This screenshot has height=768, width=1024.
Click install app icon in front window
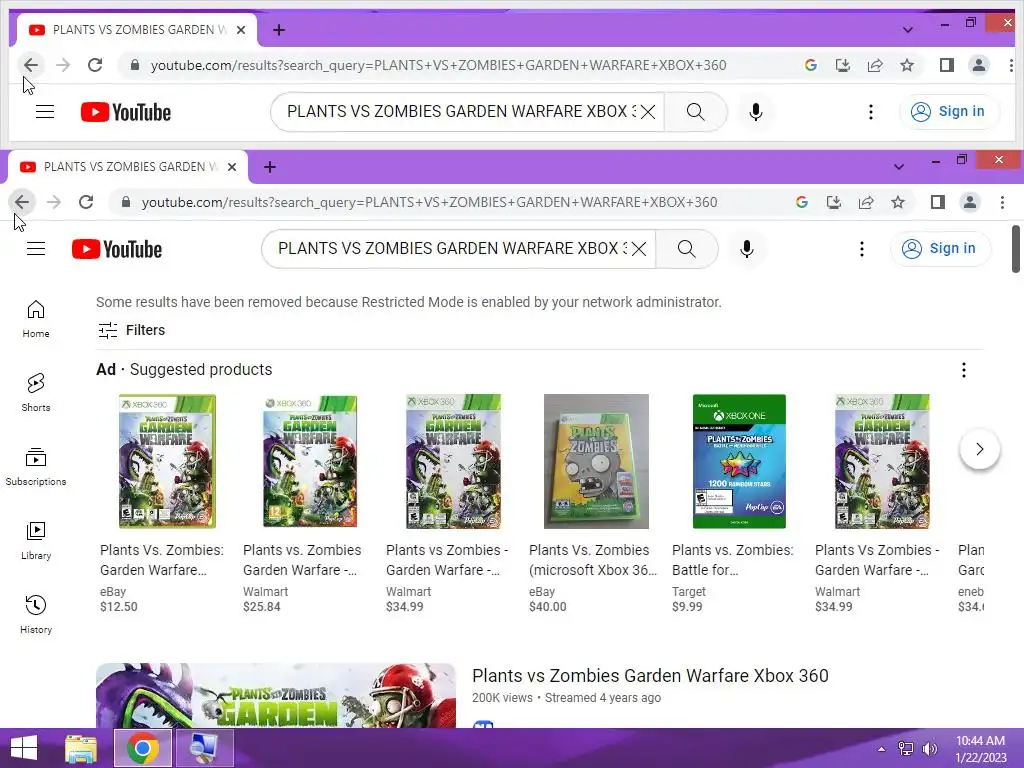[834, 202]
